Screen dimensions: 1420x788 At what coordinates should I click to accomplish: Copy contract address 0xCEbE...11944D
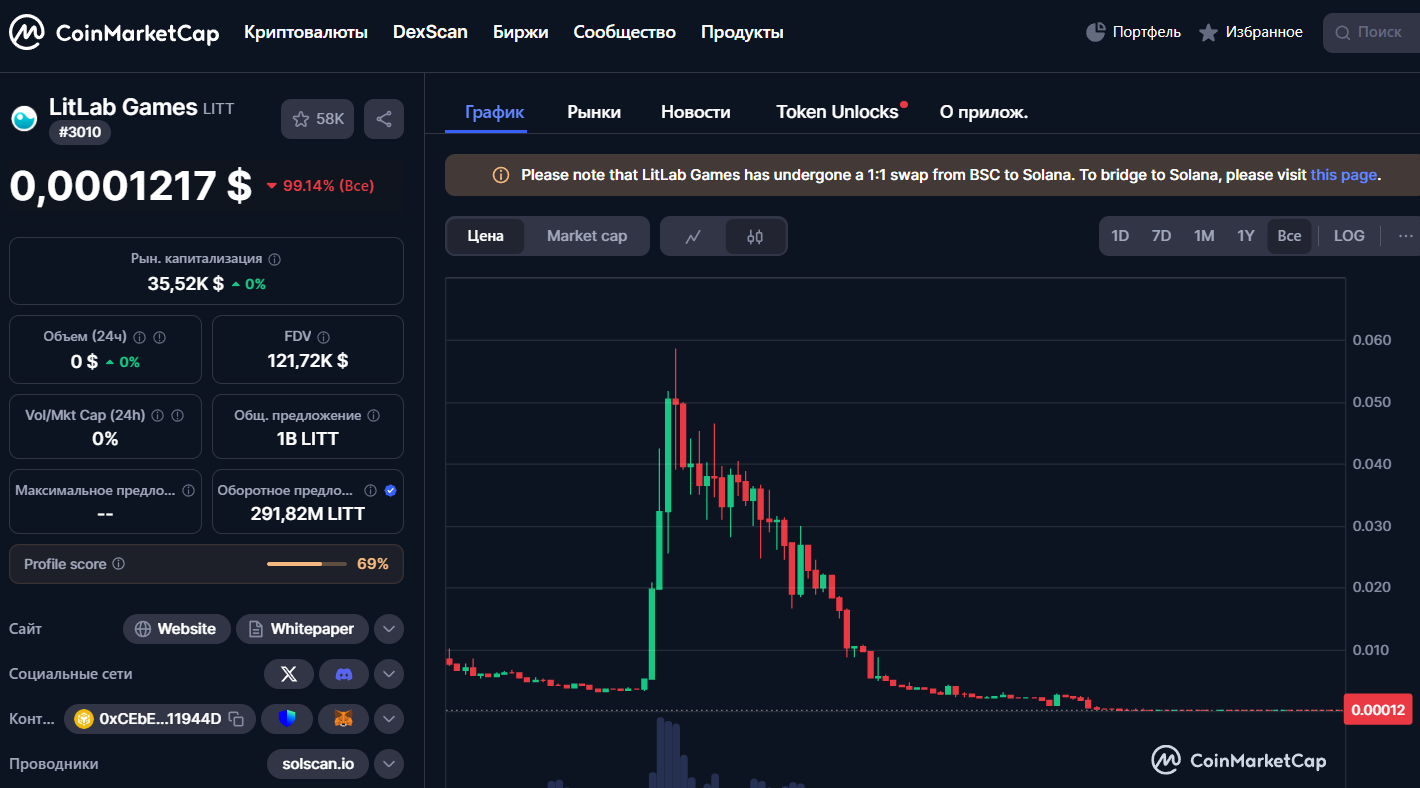pos(236,718)
